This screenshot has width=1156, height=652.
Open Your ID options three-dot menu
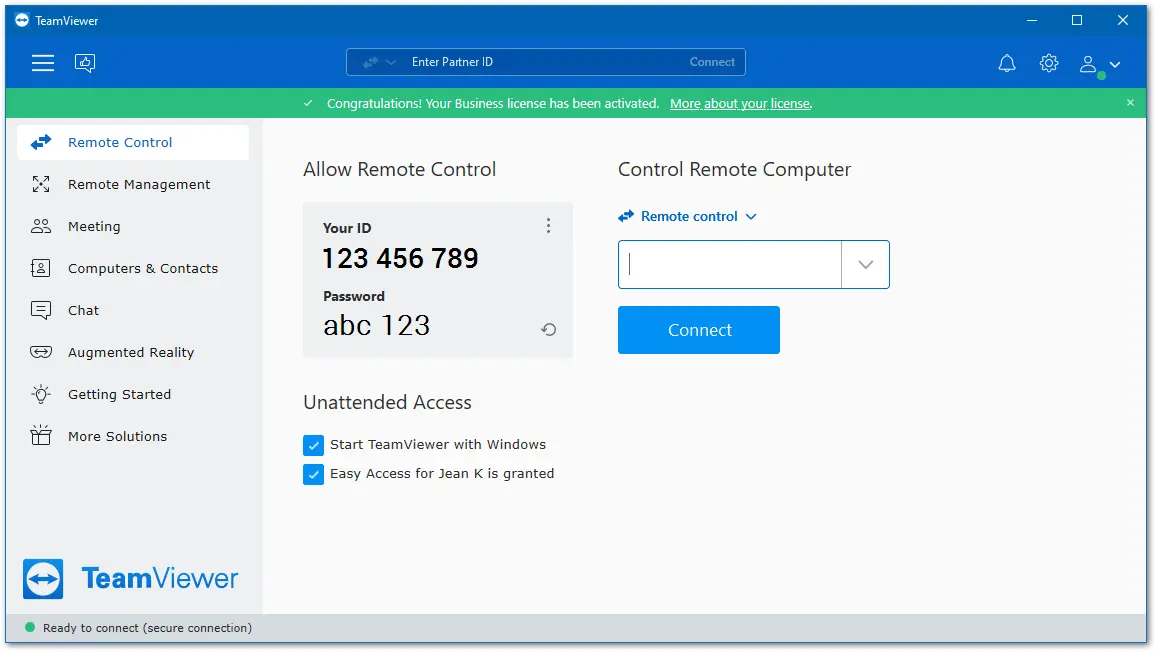tap(548, 226)
